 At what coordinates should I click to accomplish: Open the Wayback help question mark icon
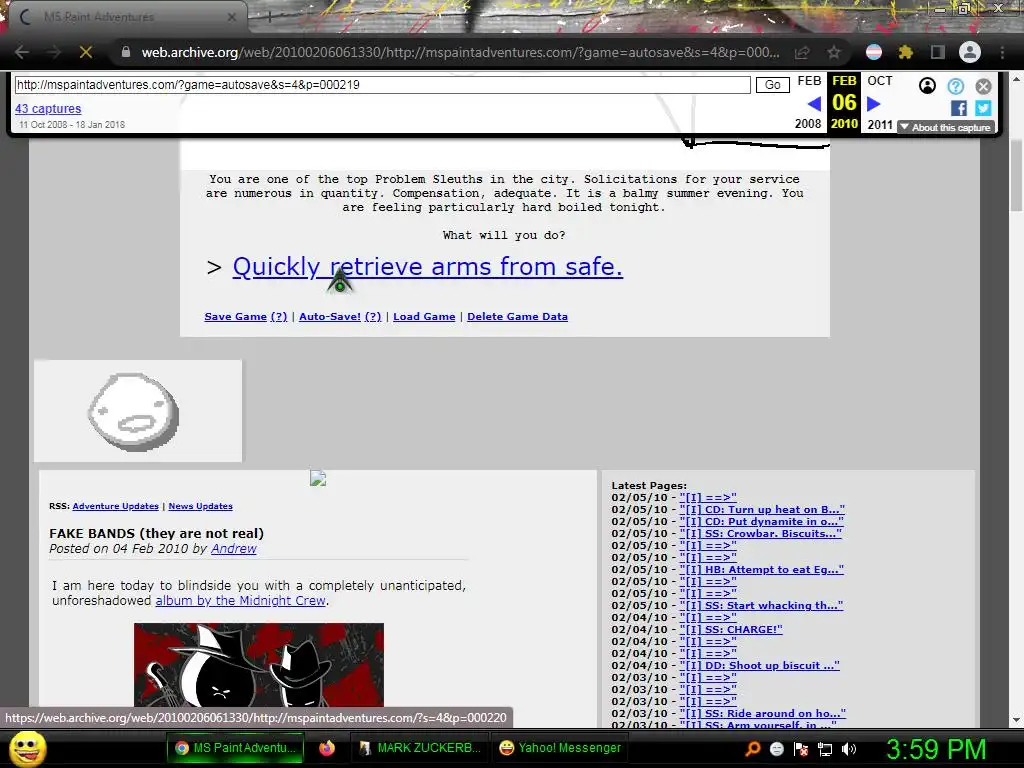click(955, 86)
